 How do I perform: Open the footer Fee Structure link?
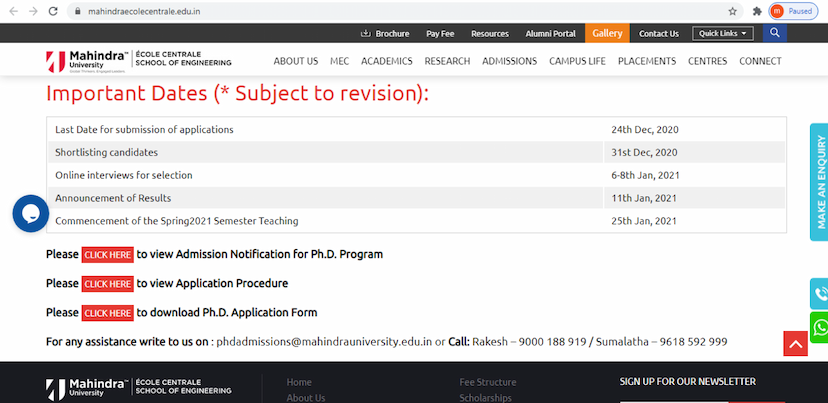tap(487, 382)
